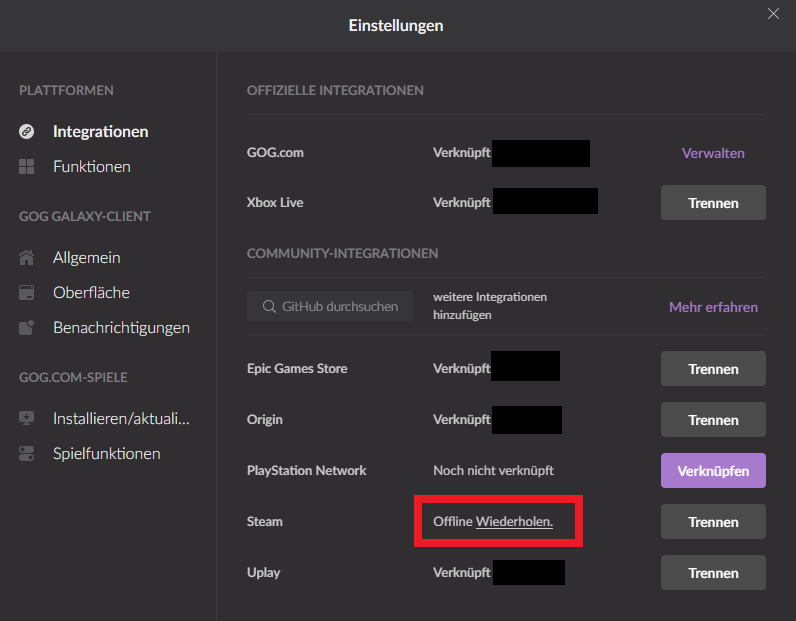Click the 'Xbox Live' integration name

275,203
